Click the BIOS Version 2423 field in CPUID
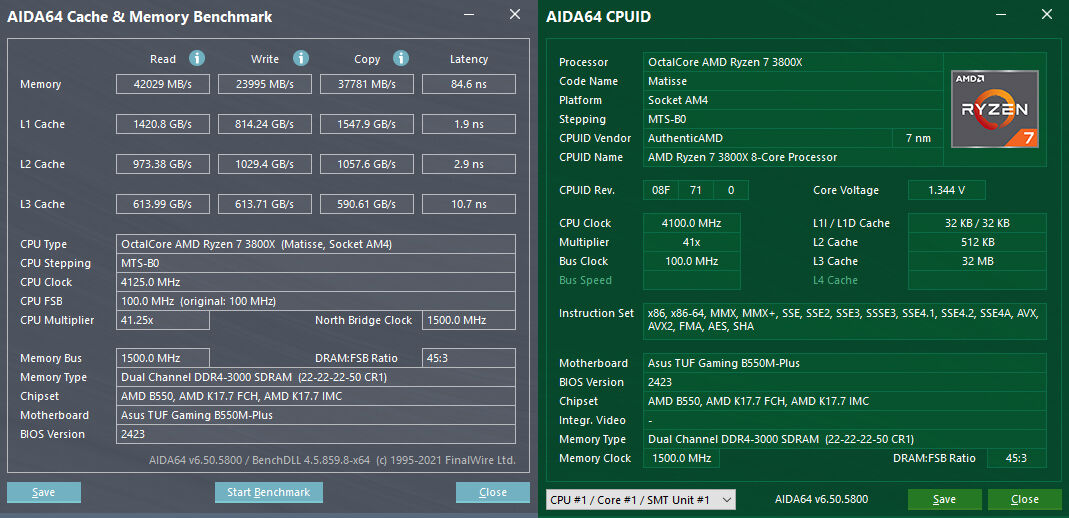This screenshot has width=1069, height=518. point(845,382)
